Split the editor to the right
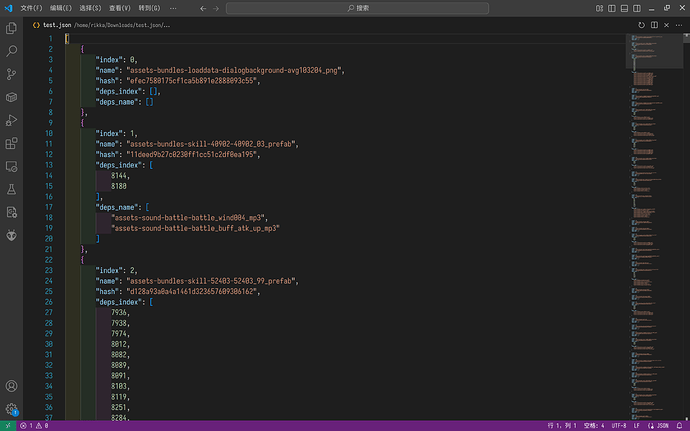The width and height of the screenshot is (690, 431). [x=654, y=25]
